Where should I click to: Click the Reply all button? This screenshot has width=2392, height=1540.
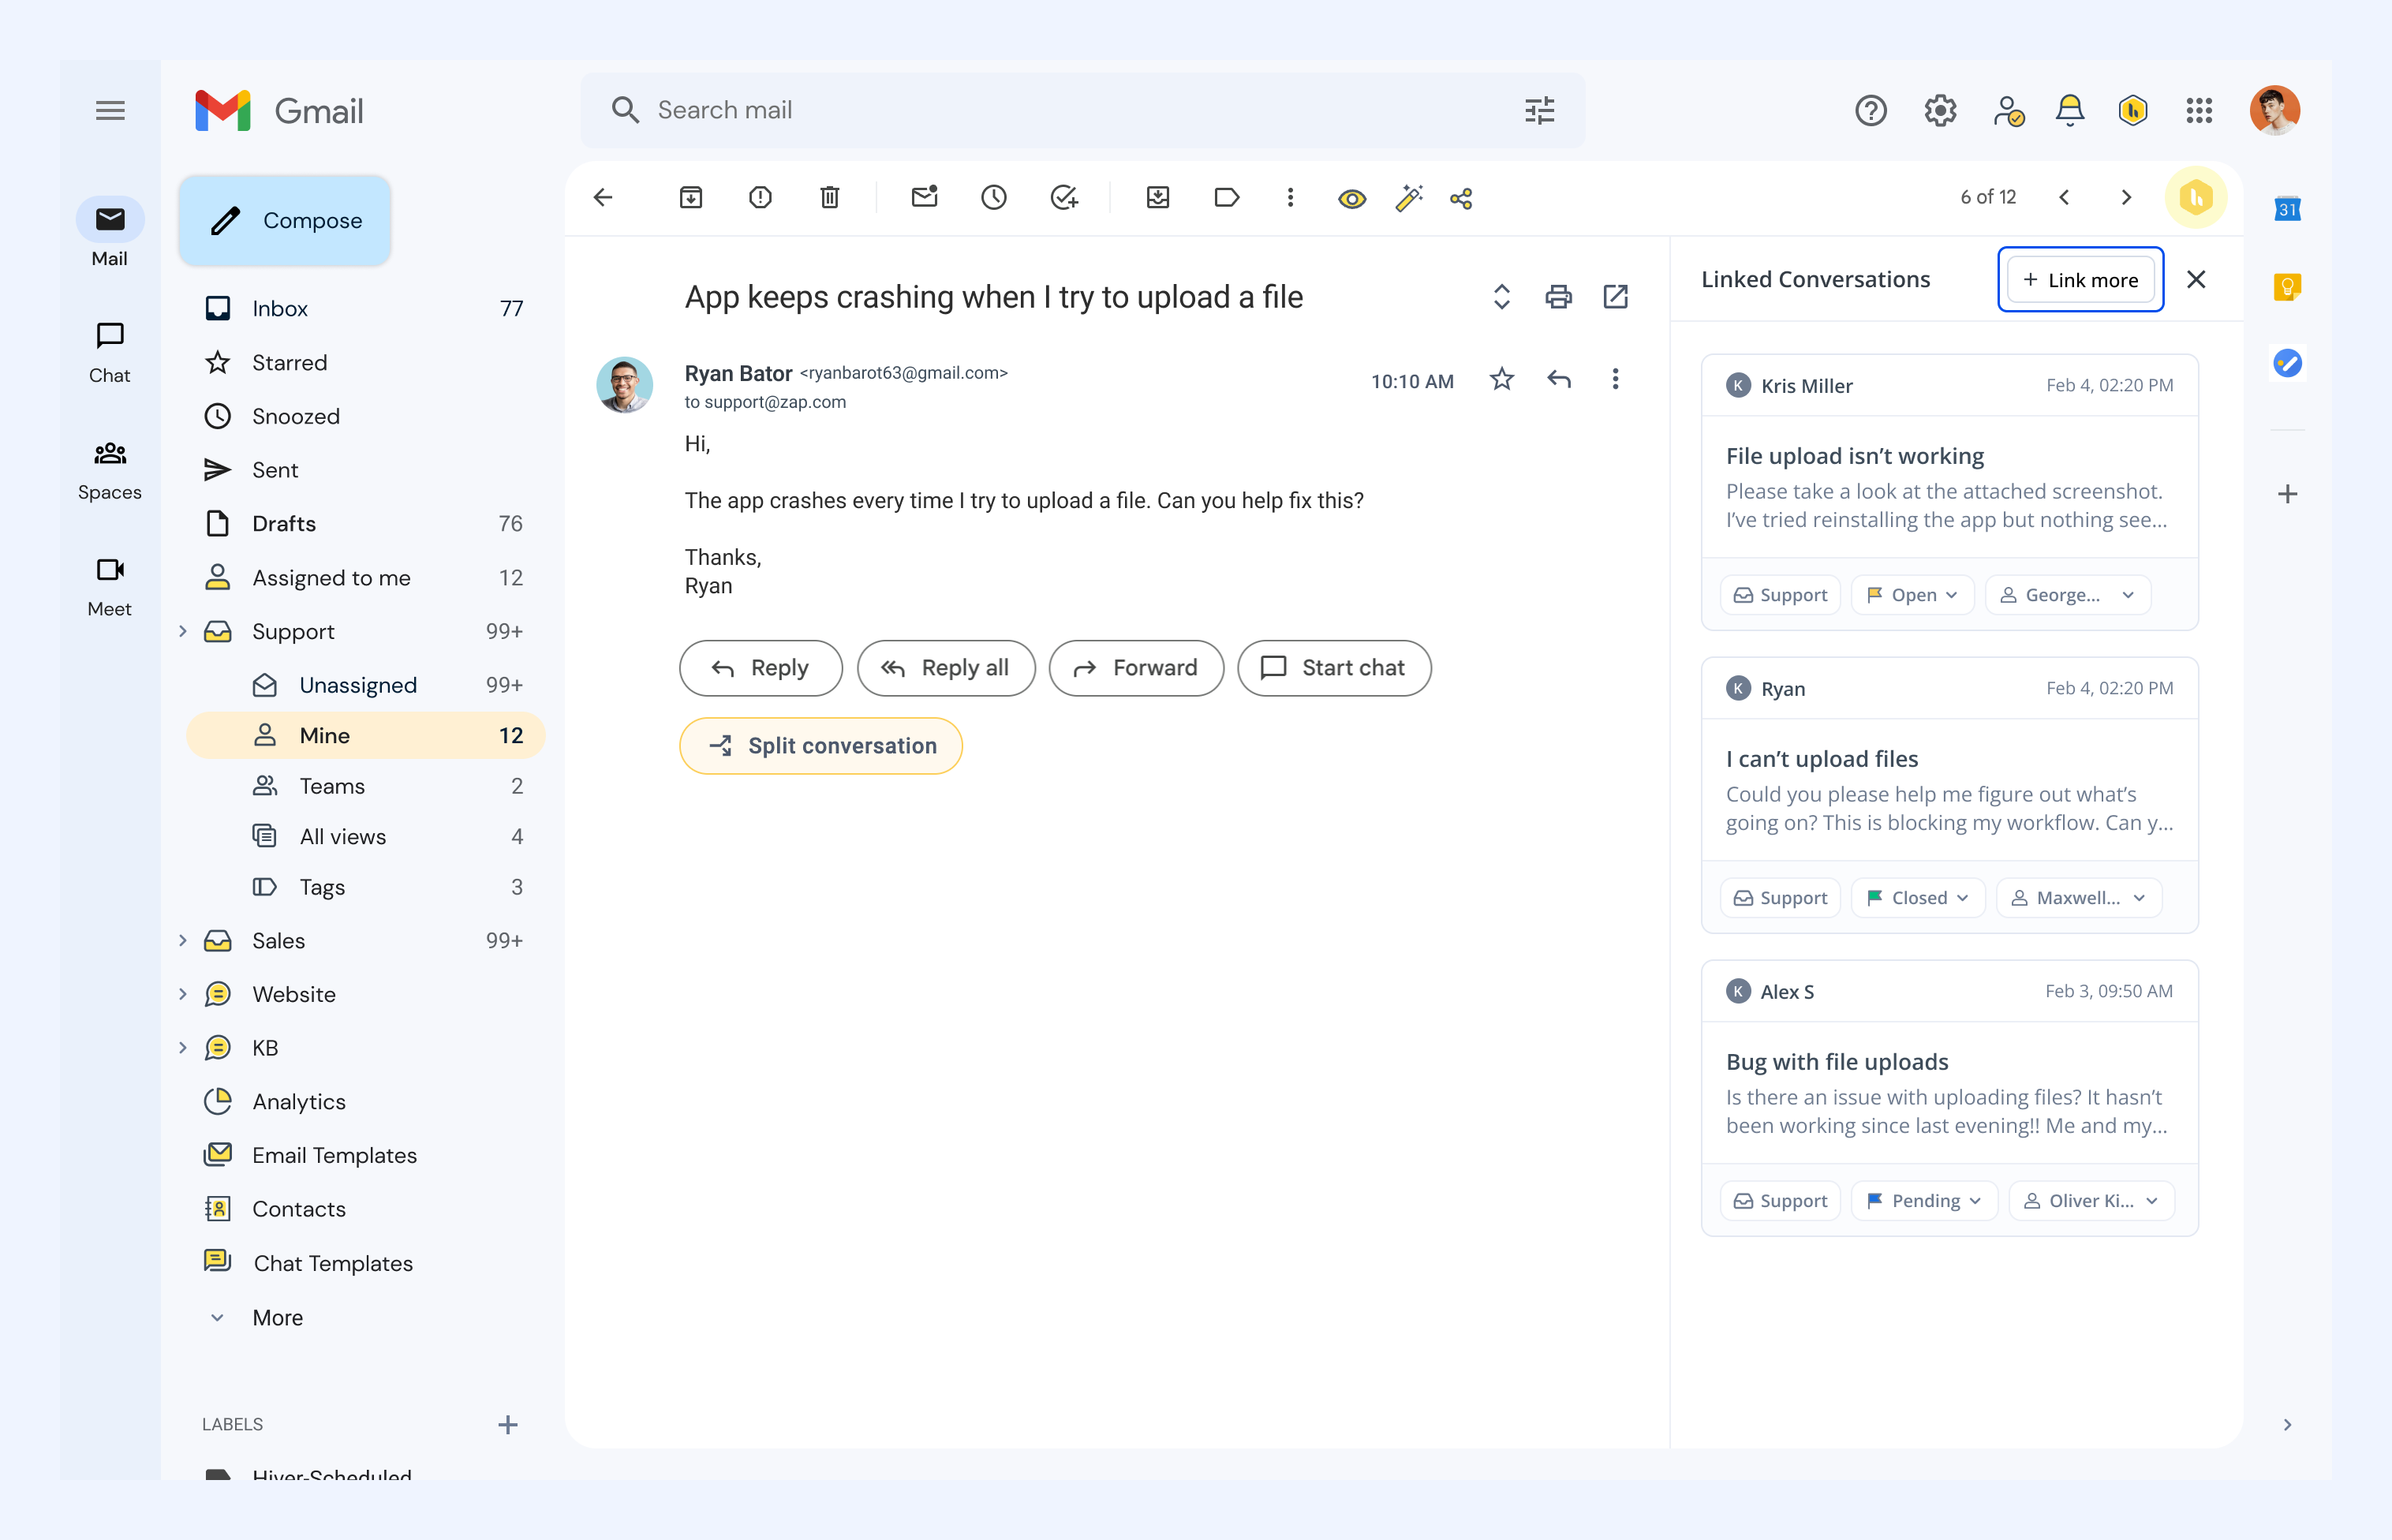tap(946, 668)
